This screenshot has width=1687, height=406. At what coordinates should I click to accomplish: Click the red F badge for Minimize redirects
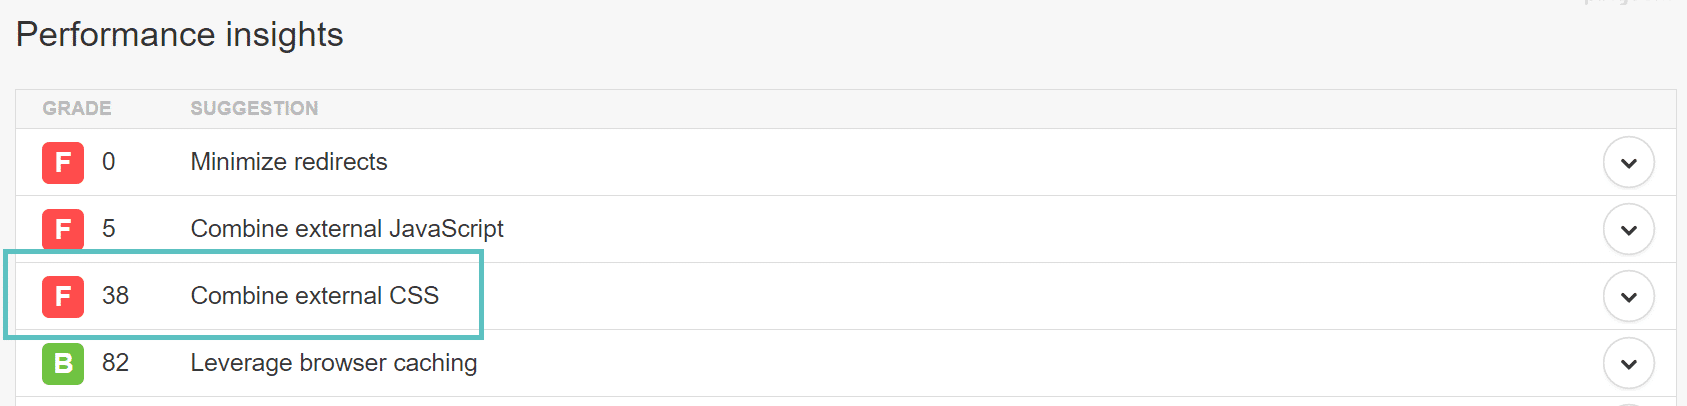(63, 162)
